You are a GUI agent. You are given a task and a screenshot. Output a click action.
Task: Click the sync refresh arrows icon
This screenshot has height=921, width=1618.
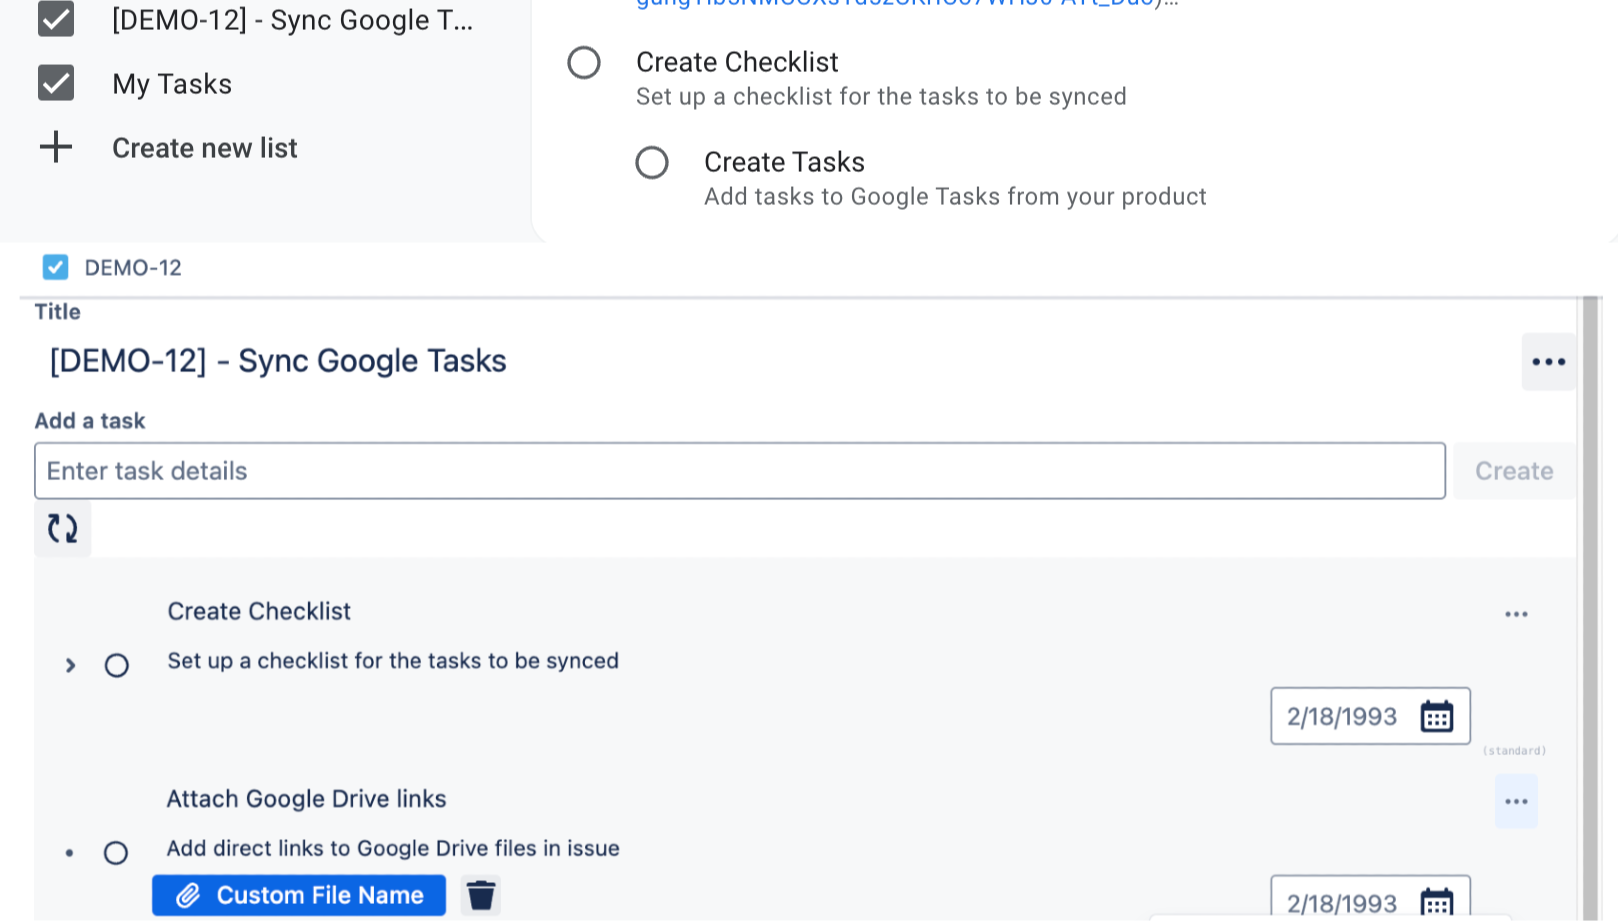(x=63, y=528)
